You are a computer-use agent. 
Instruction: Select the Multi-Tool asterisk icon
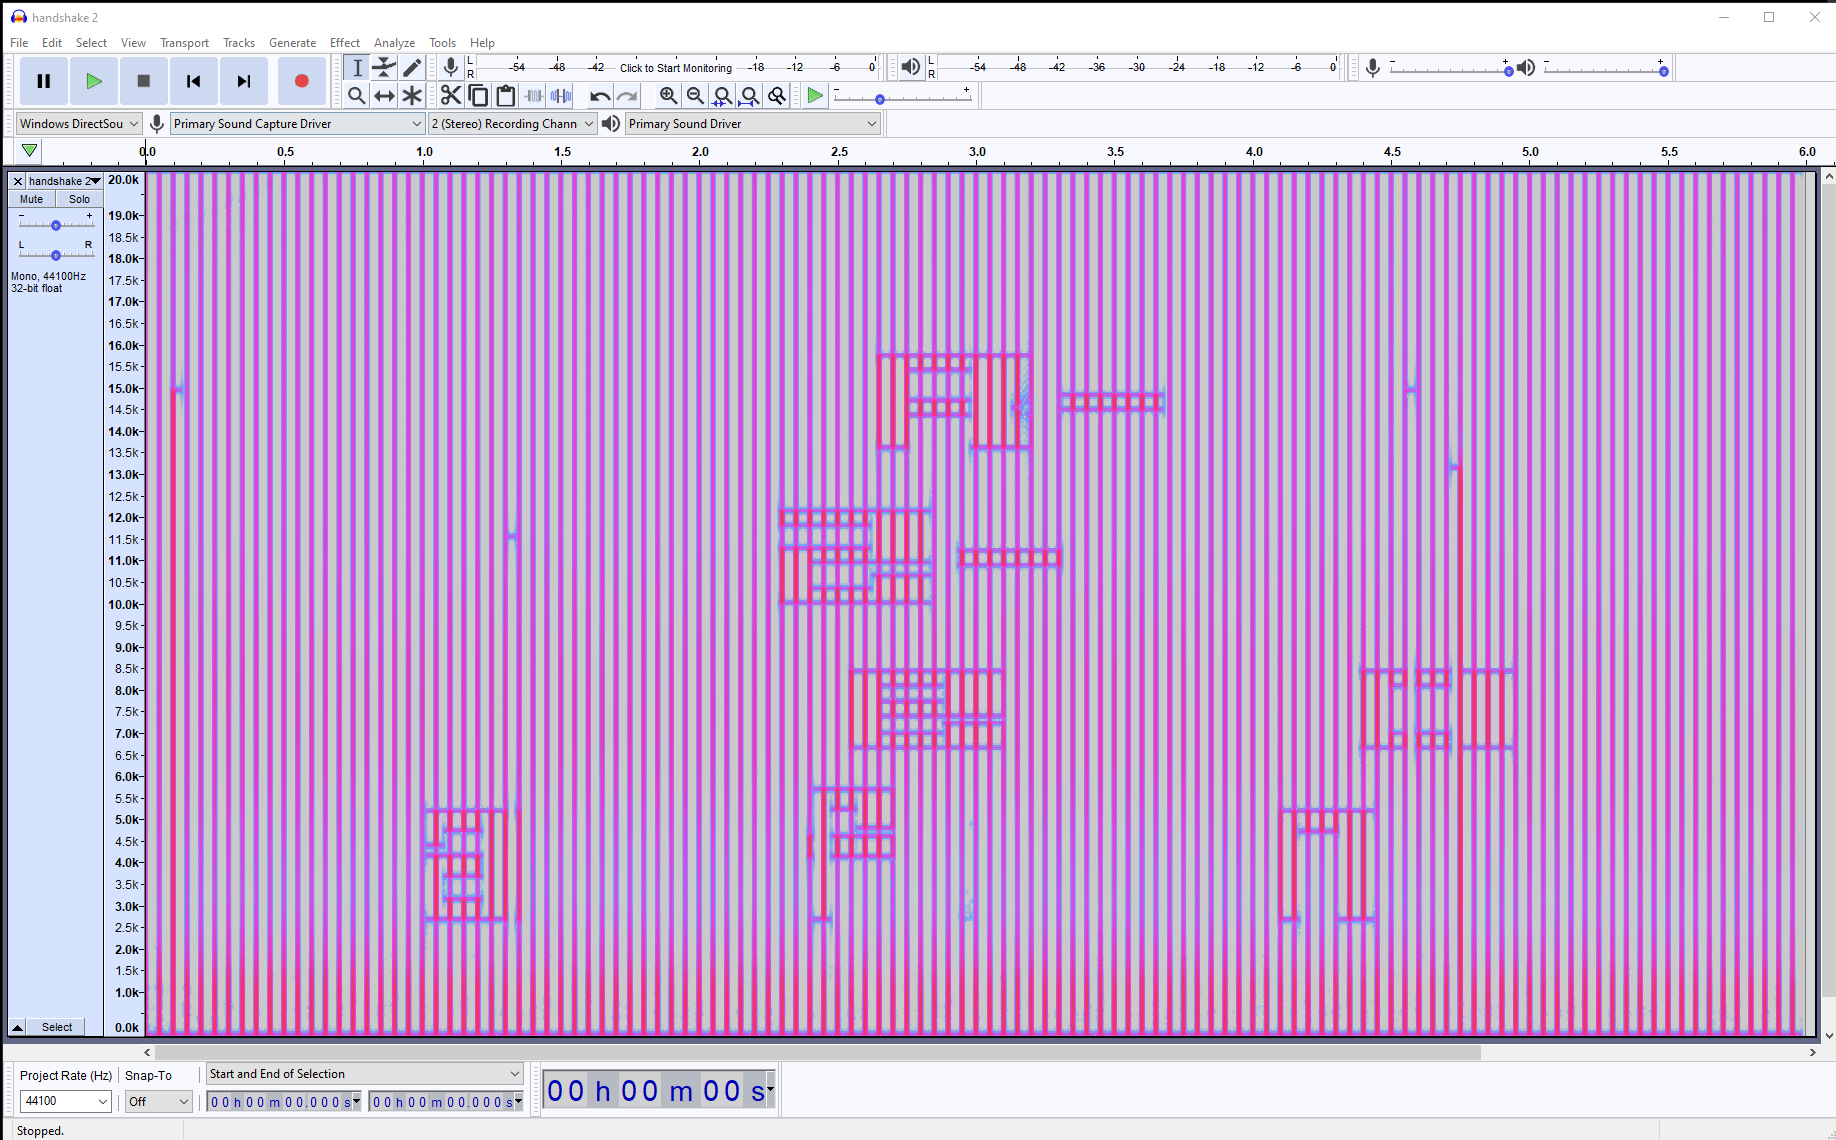point(412,95)
